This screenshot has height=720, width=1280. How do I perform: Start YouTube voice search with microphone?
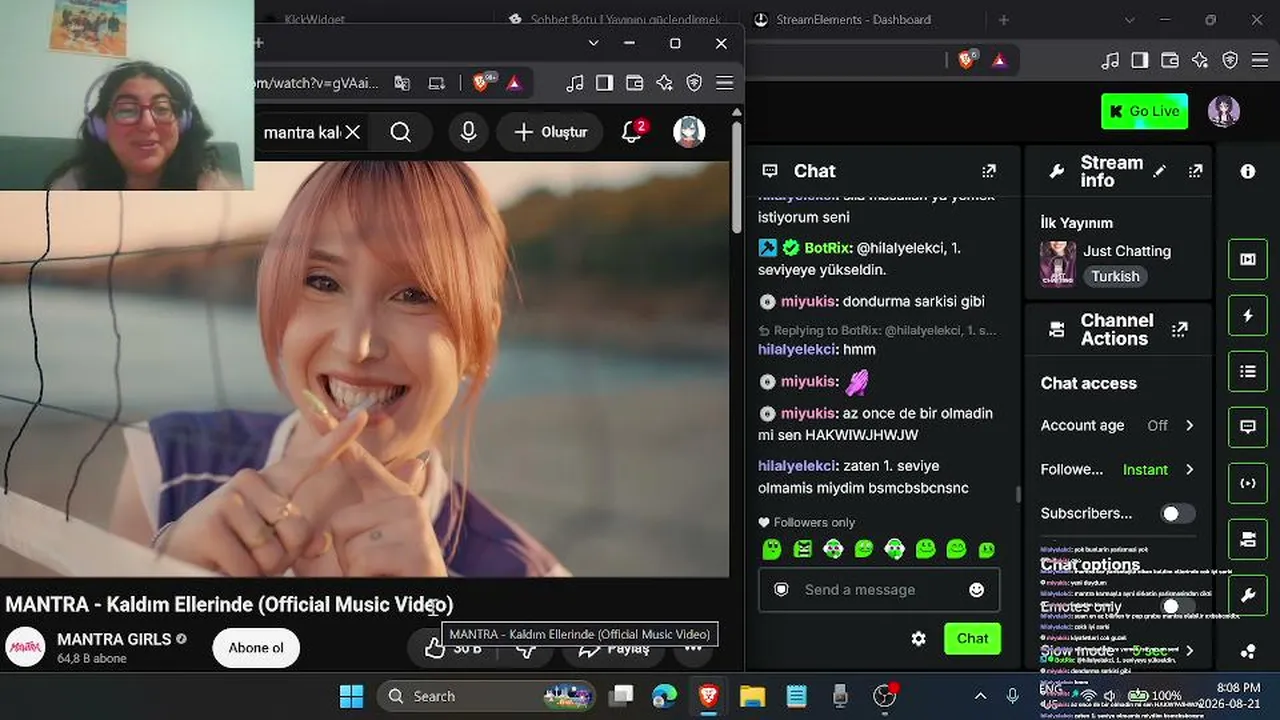(468, 132)
